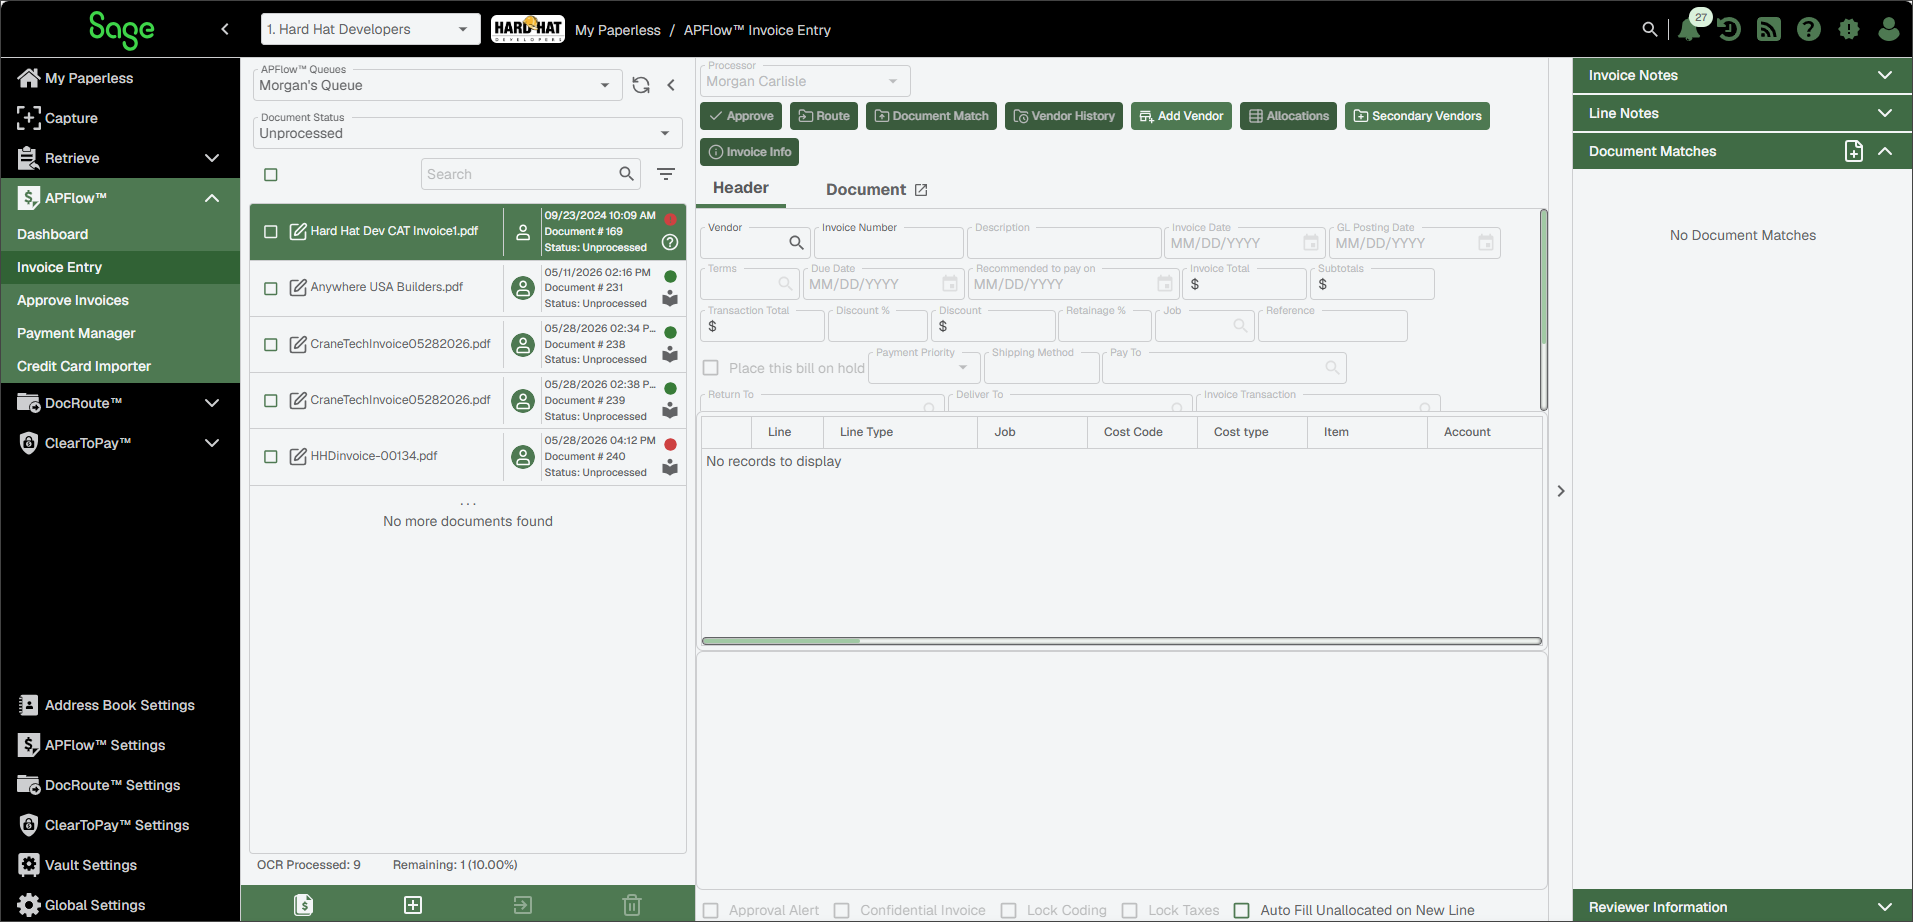Open the Due Date calendar picker

950,284
